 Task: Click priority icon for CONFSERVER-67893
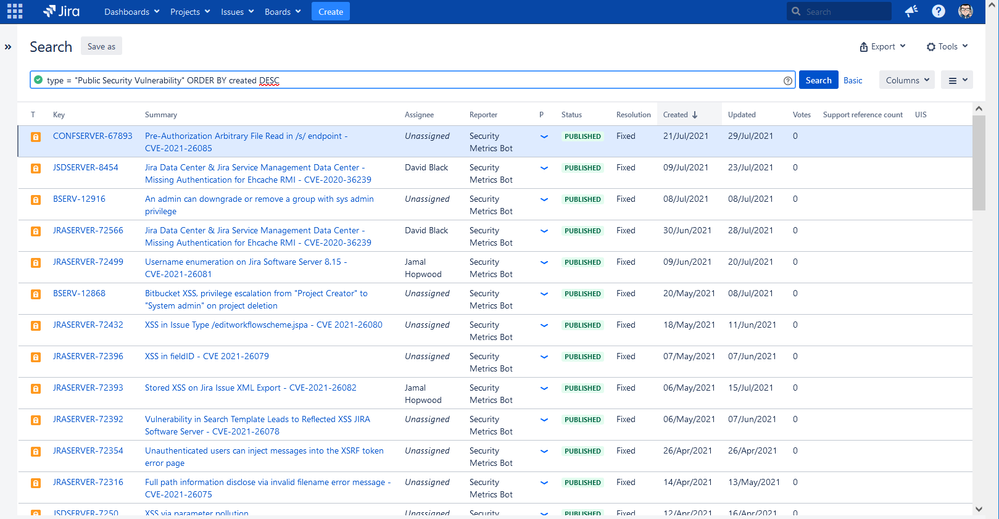coord(544,136)
